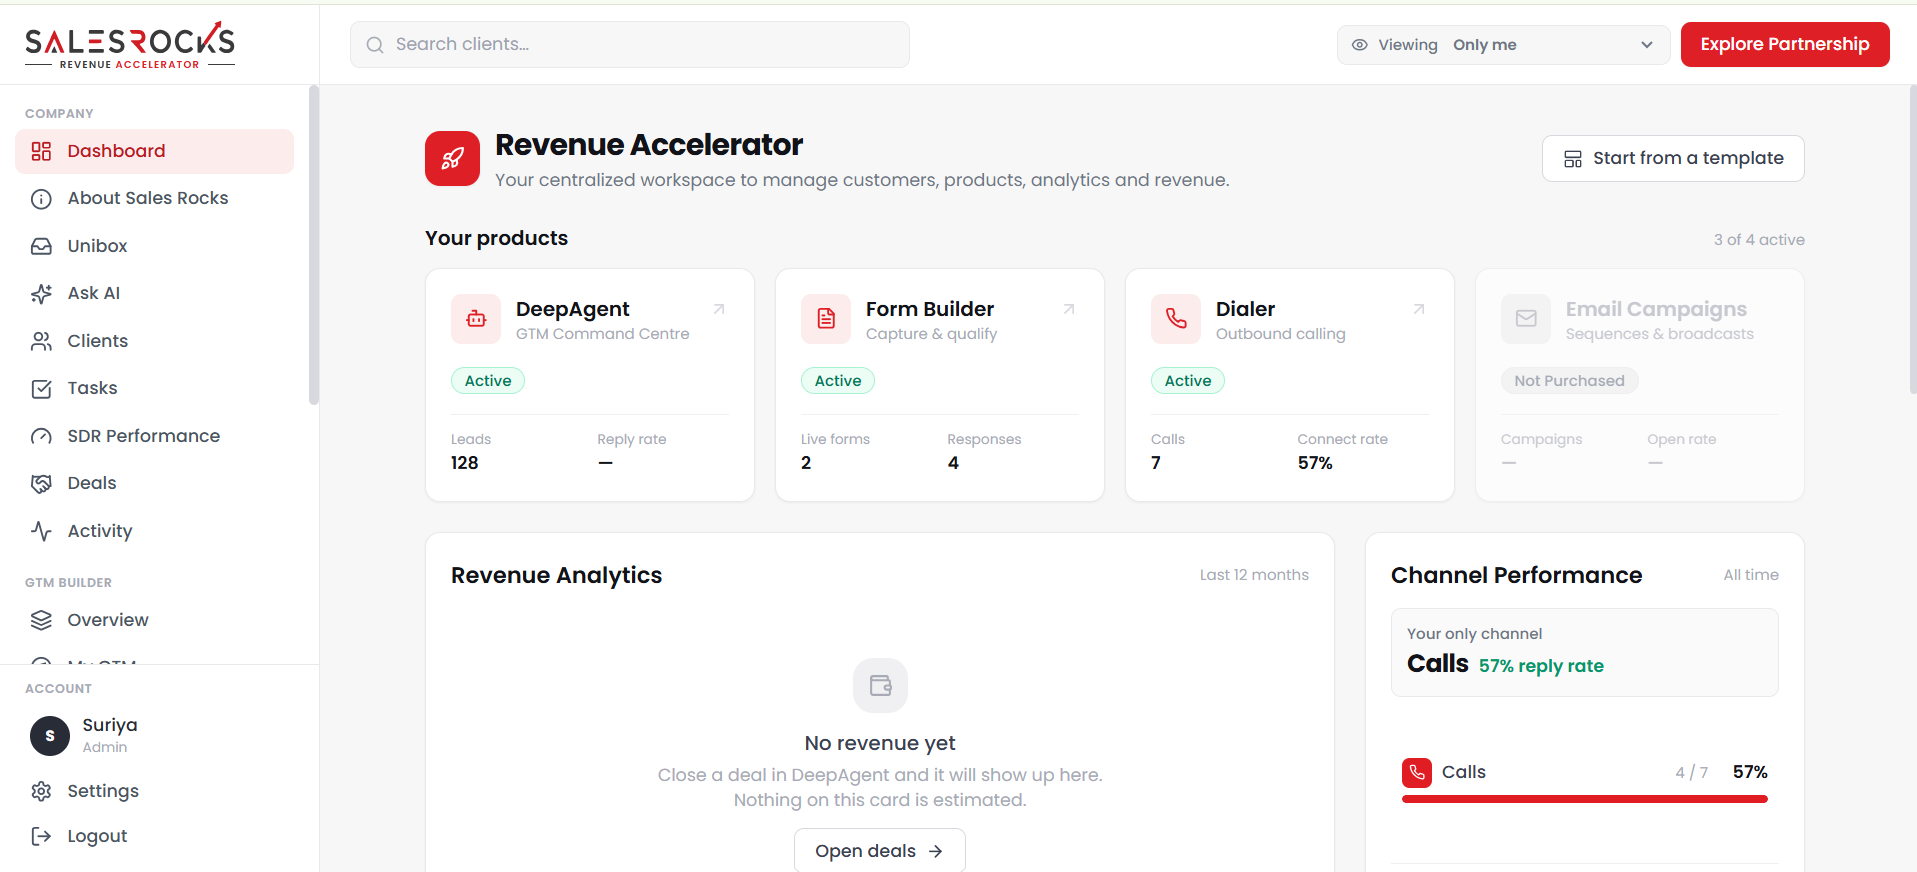Open Dialer via its arrow icon
The height and width of the screenshot is (872, 1917).
point(1419,309)
